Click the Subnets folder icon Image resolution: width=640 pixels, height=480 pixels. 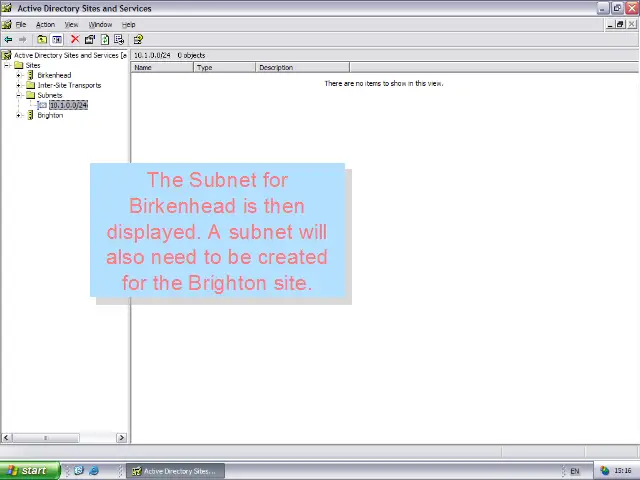pos(31,95)
